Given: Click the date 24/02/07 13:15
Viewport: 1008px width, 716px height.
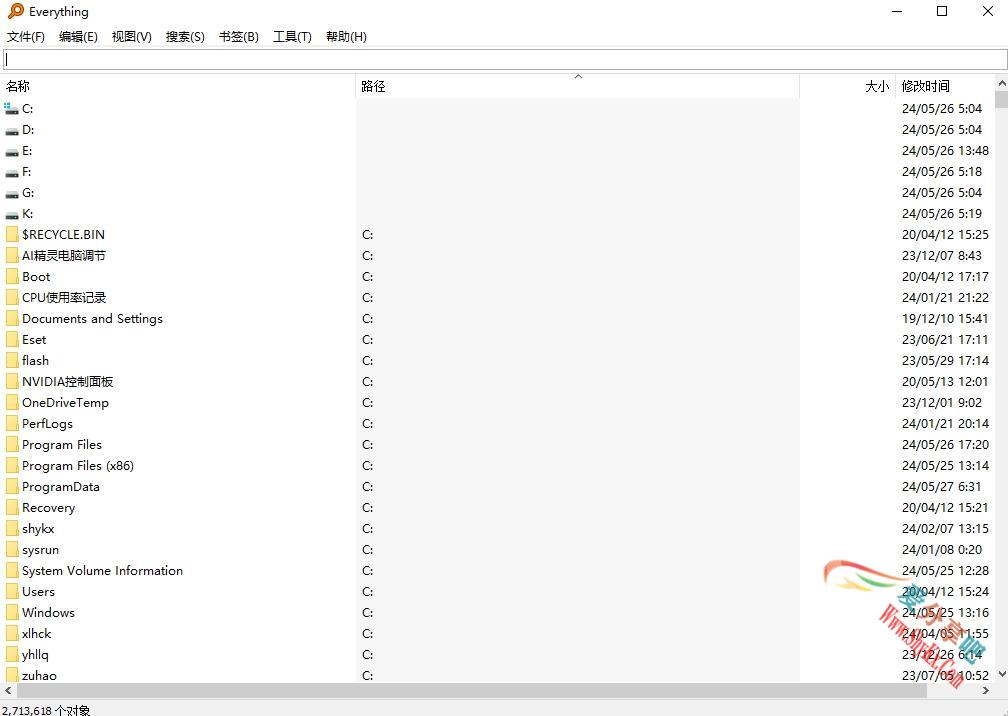Looking at the screenshot, I should click(945, 529).
